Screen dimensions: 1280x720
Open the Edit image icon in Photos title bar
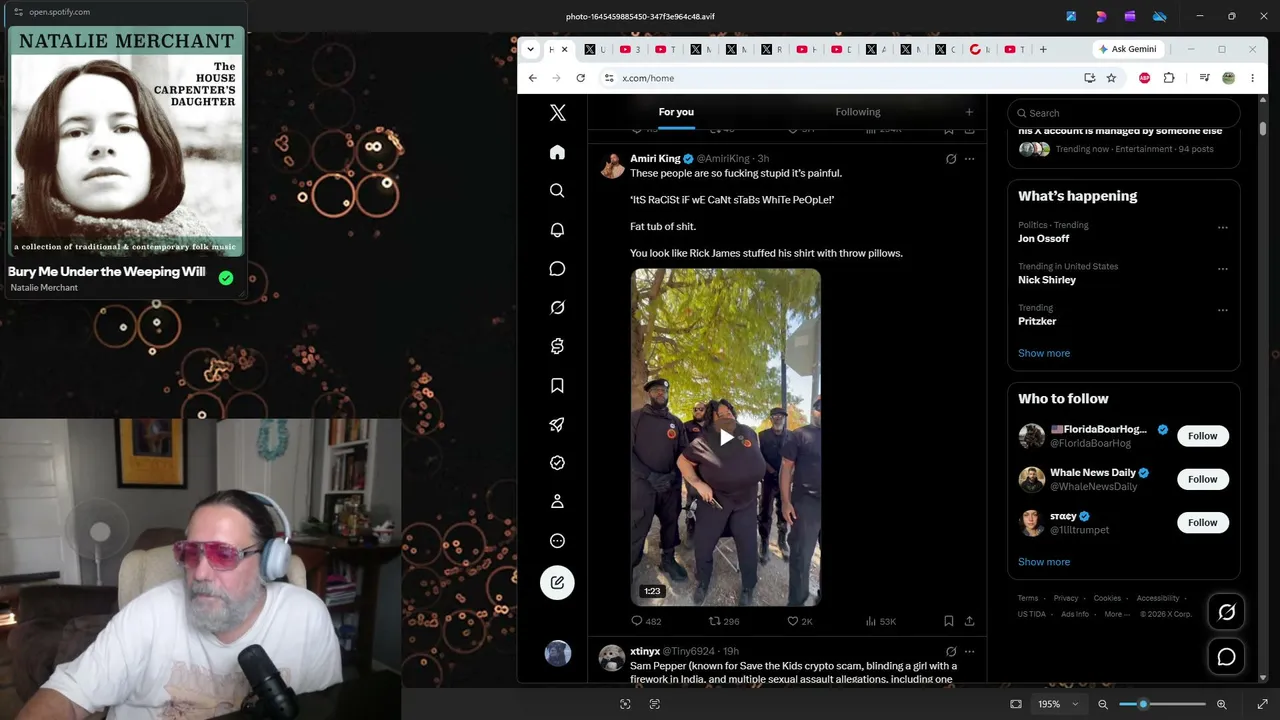(x=1071, y=16)
